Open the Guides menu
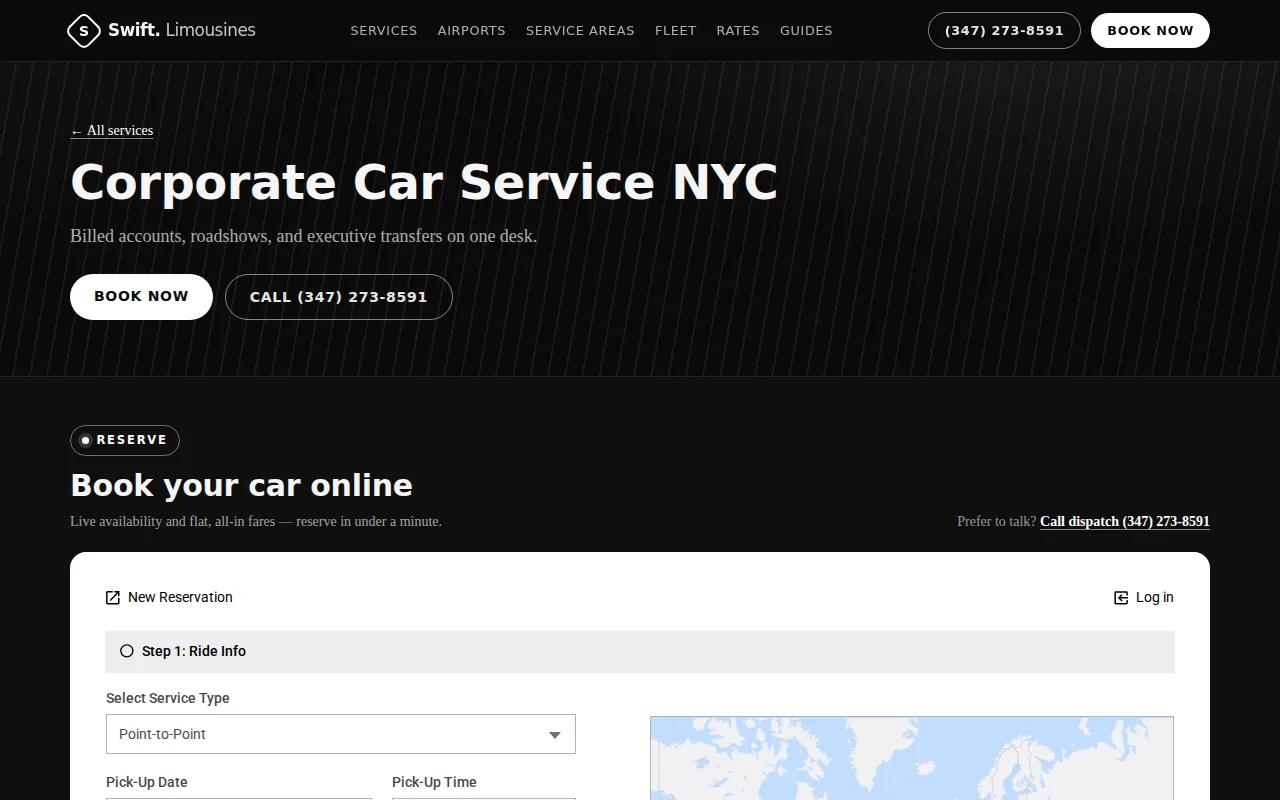The height and width of the screenshot is (800, 1280). [806, 31]
